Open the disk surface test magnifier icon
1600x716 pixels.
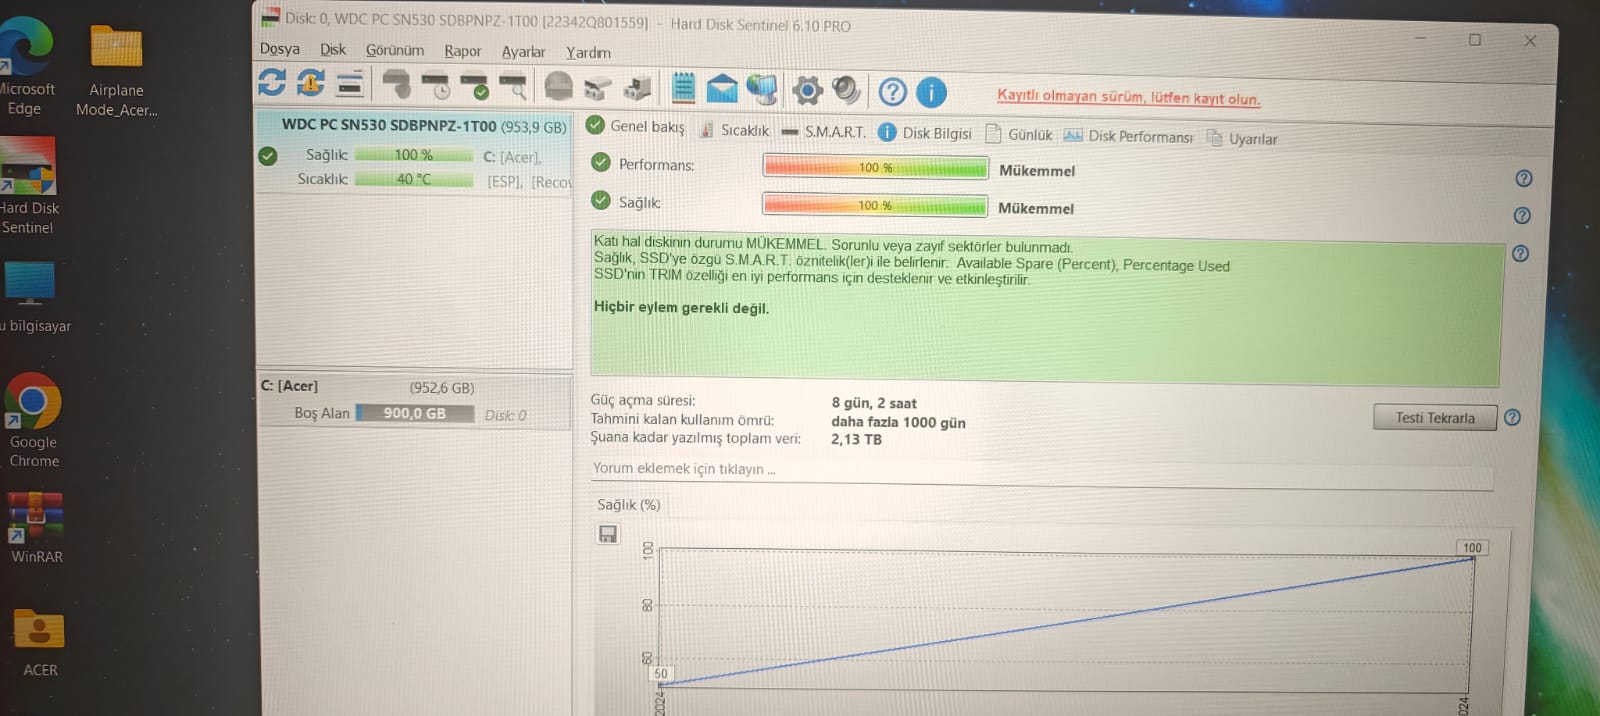pos(513,87)
